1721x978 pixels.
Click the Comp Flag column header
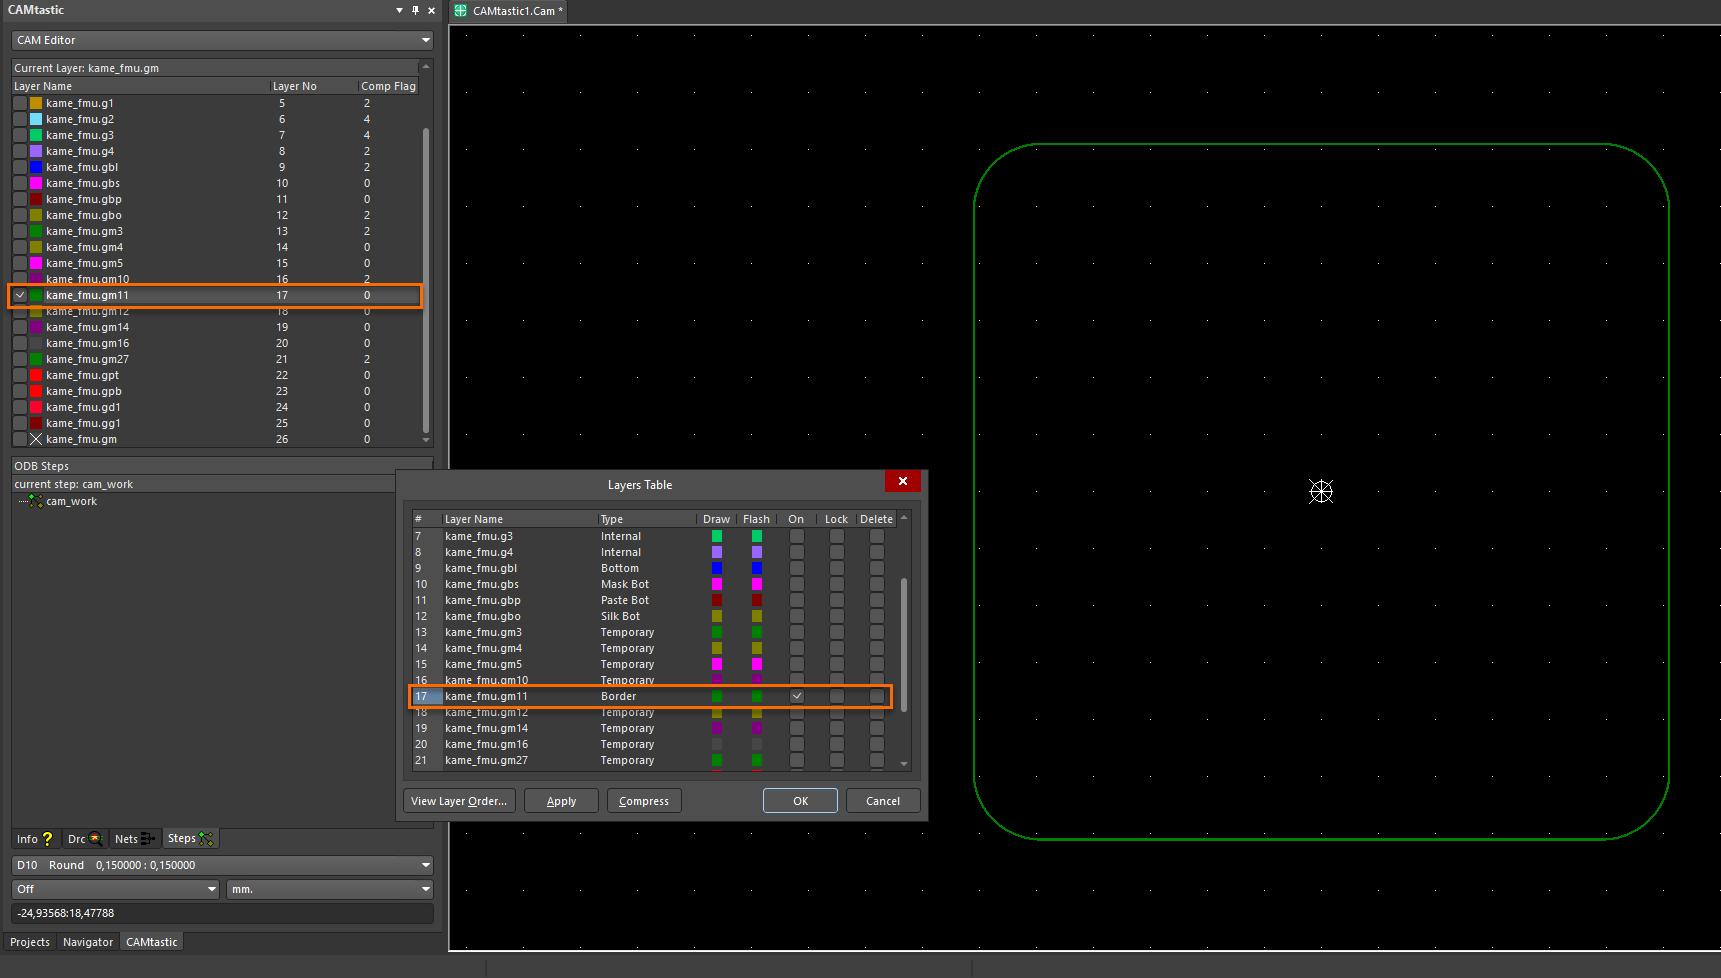click(388, 86)
